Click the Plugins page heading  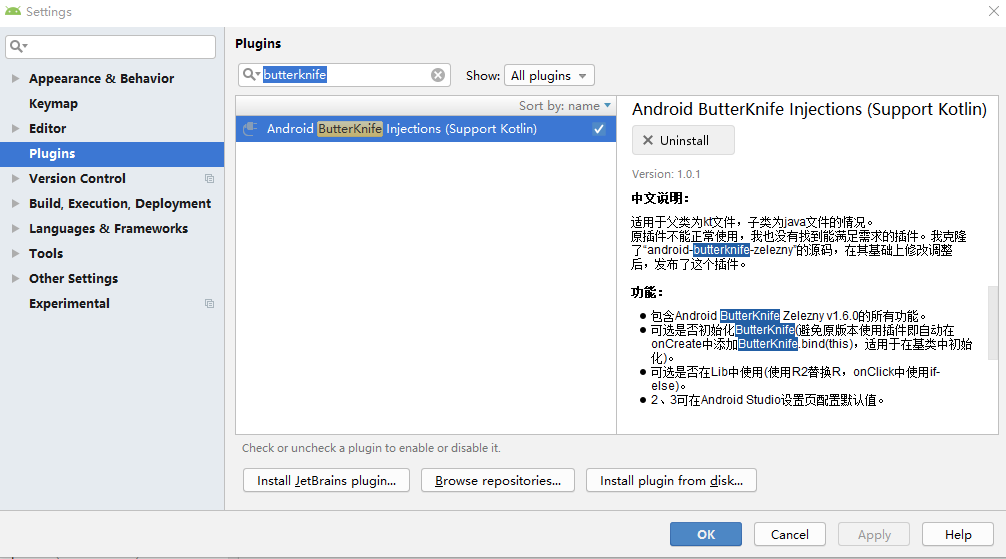pos(258,44)
